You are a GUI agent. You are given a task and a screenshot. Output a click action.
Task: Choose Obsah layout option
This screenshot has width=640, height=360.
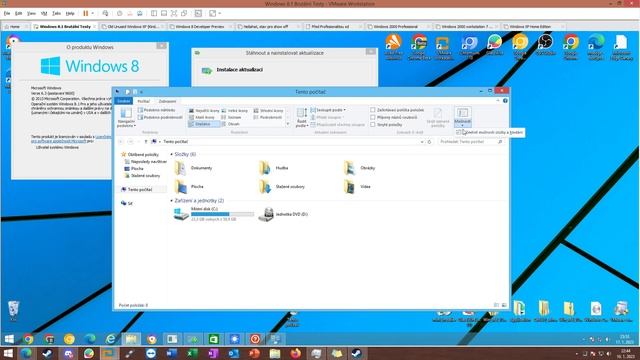coord(231,124)
